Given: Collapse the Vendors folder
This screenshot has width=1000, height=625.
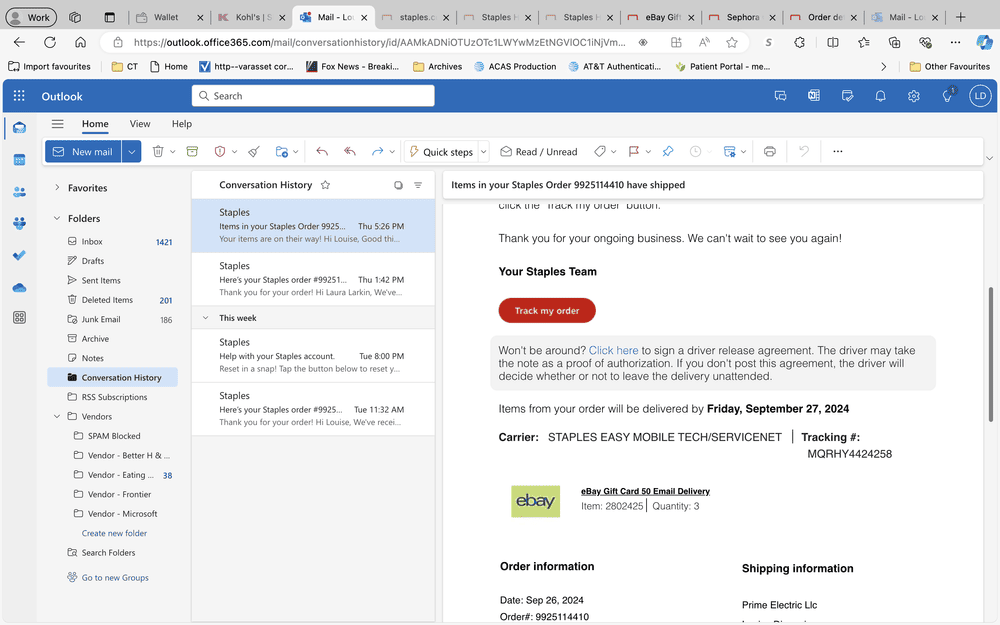Looking at the screenshot, I should (x=57, y=416).
